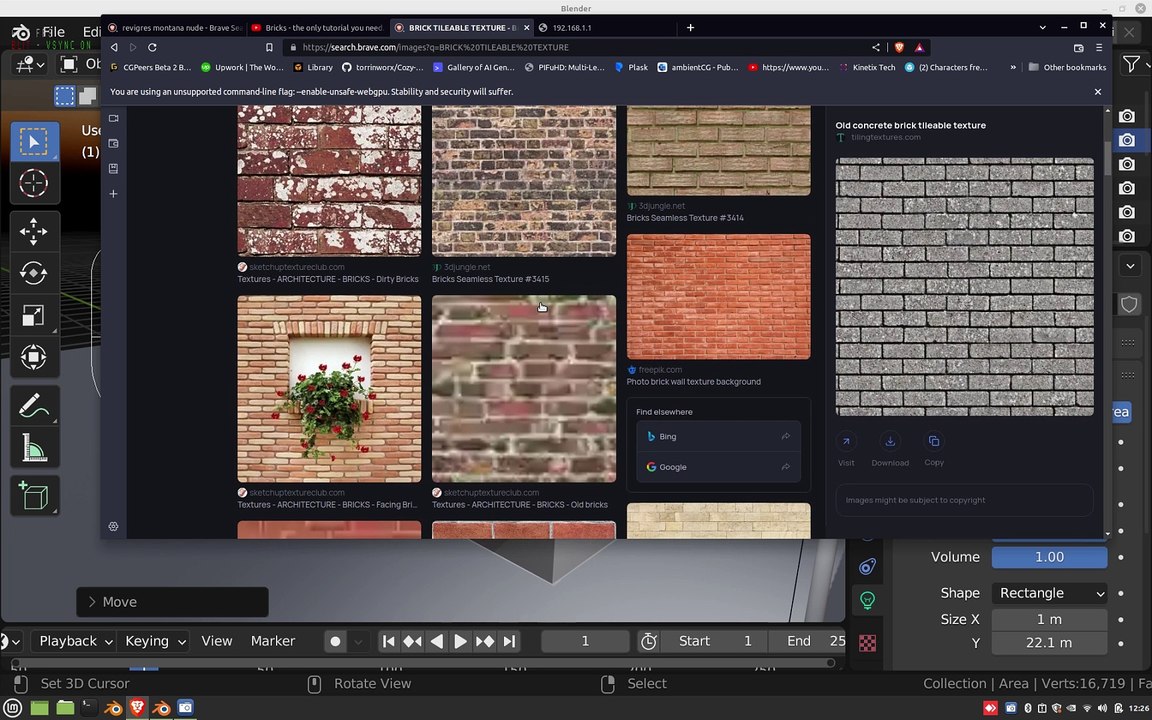Click the browser reload button

pyautogui.click(x=152, y=47)
